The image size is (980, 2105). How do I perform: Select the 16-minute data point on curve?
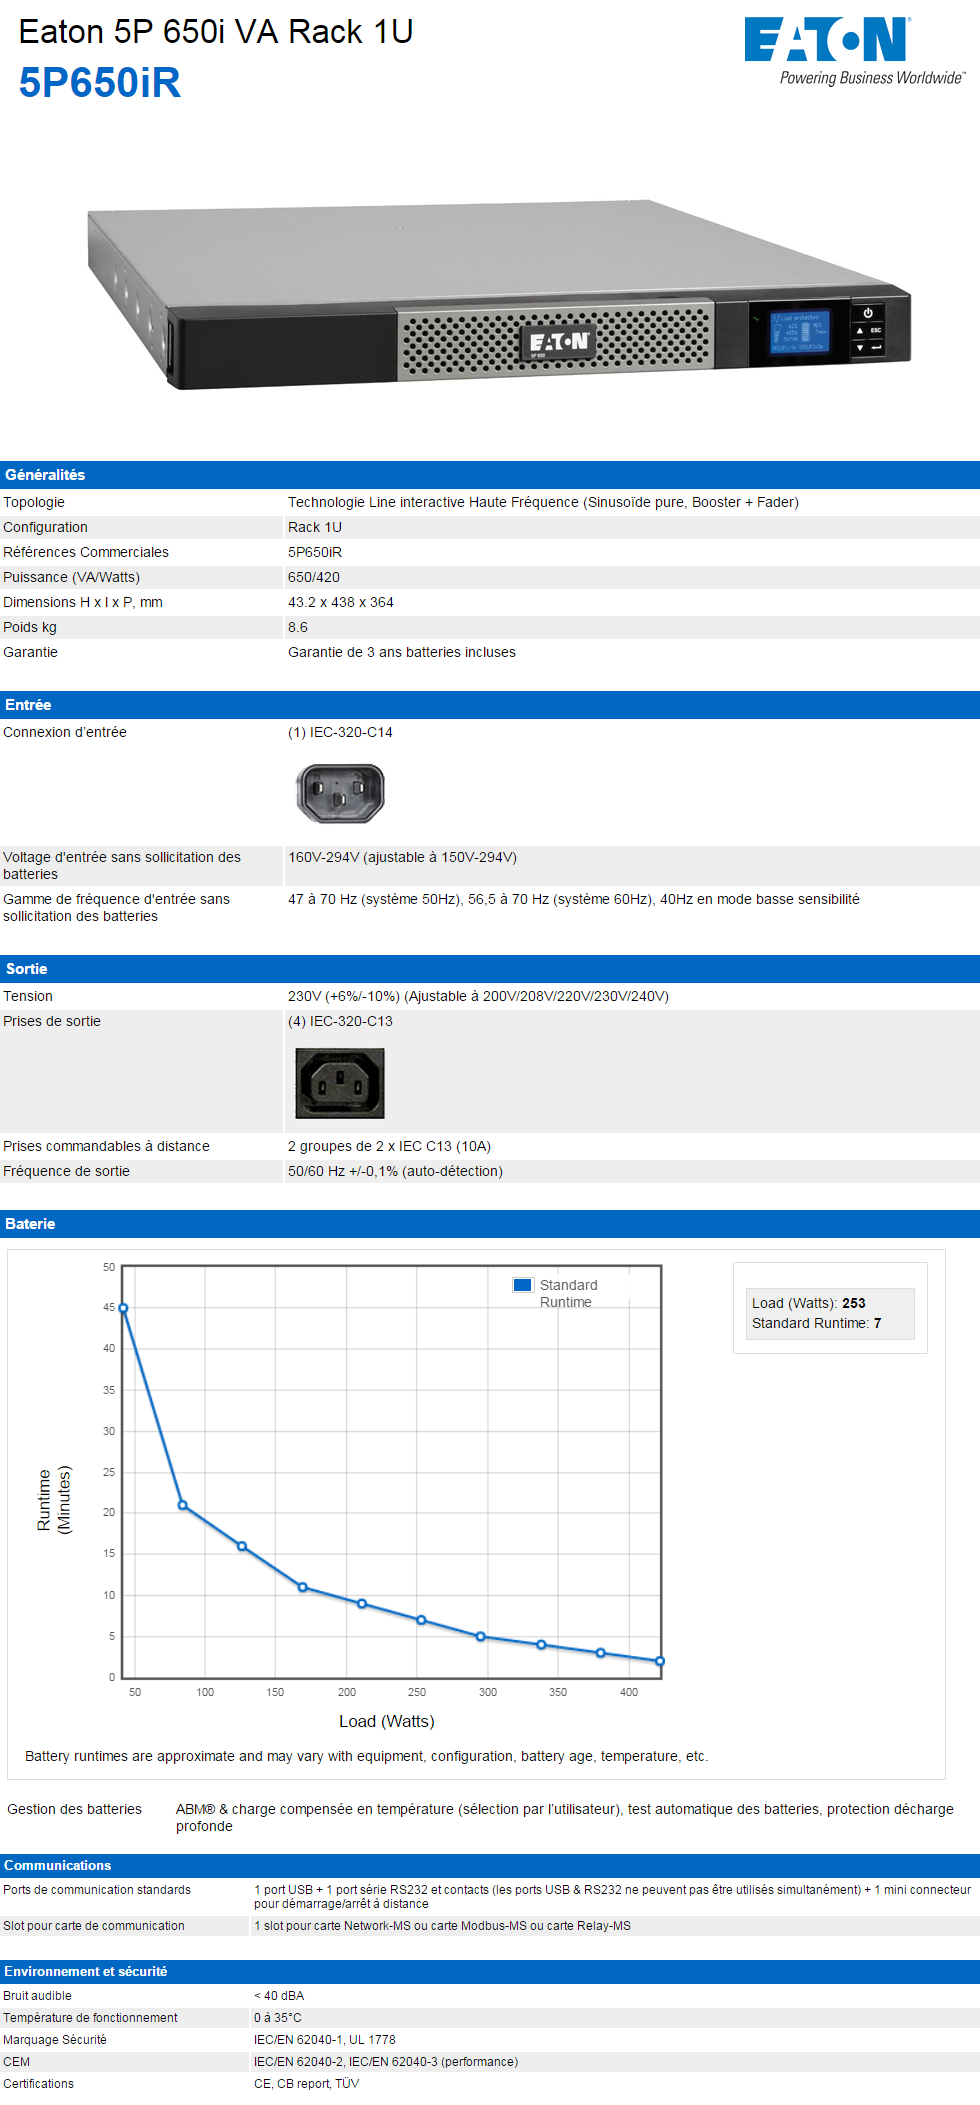[x=242, y=1546]
